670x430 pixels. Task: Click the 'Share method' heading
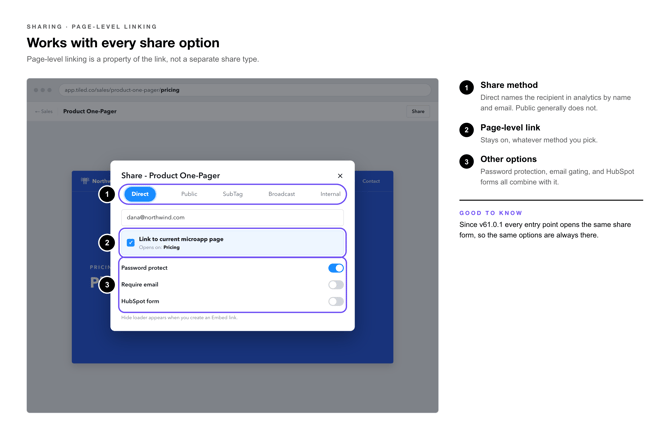point(509,85)
